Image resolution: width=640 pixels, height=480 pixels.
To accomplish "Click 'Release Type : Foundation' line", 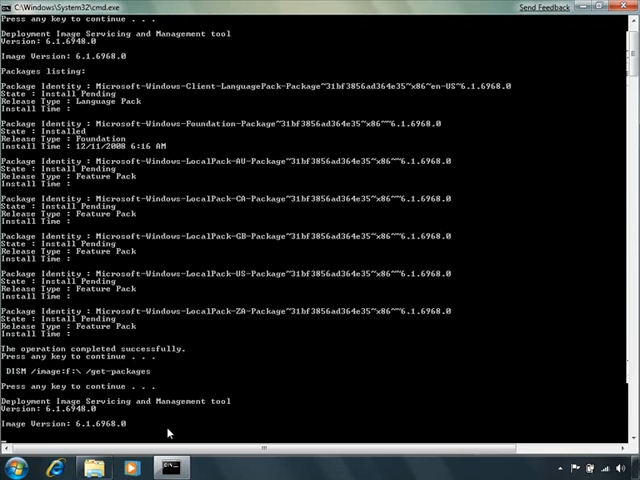I will click(63, 139).
